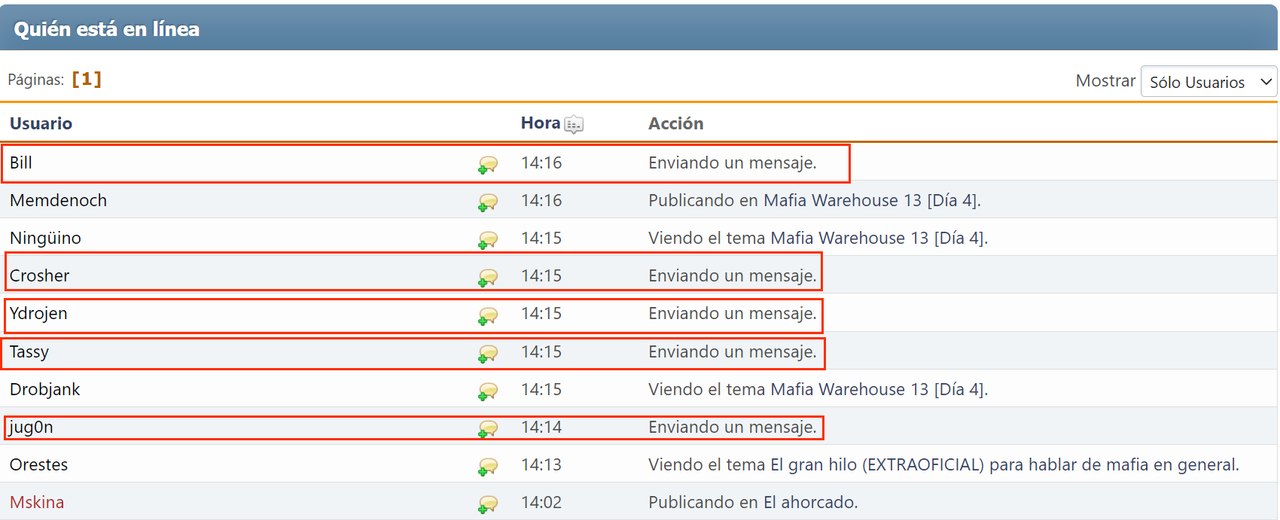The height and width of the screenshot is (520, 1280).
Task: Click 'Enviando un mensaje.' in Tassy's row
Action: click(x=732, y=351)
